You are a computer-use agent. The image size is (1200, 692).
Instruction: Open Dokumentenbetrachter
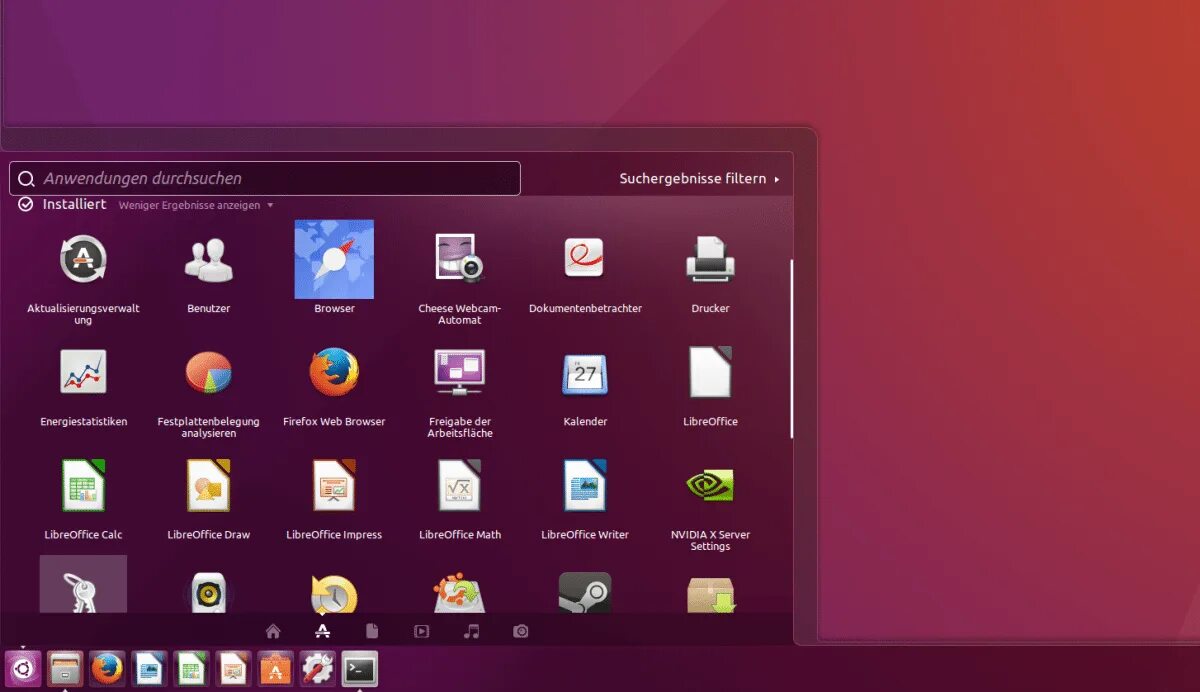click(585, 260)
